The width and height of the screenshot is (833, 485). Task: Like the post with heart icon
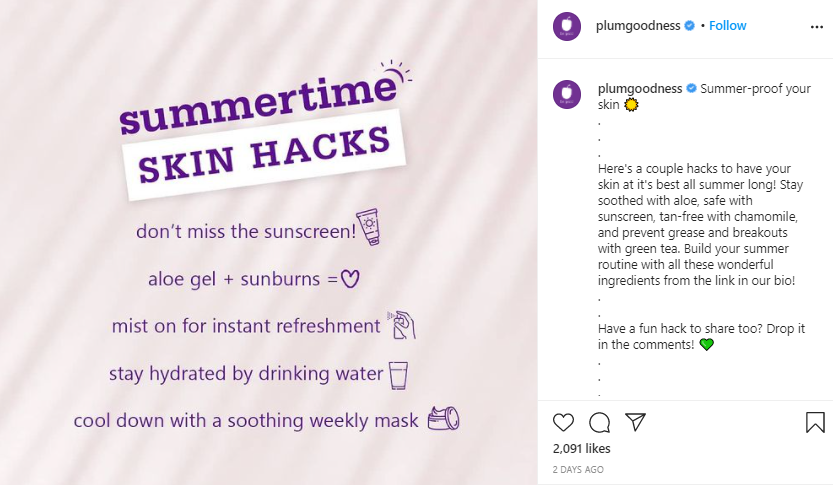tap(564, 422)
